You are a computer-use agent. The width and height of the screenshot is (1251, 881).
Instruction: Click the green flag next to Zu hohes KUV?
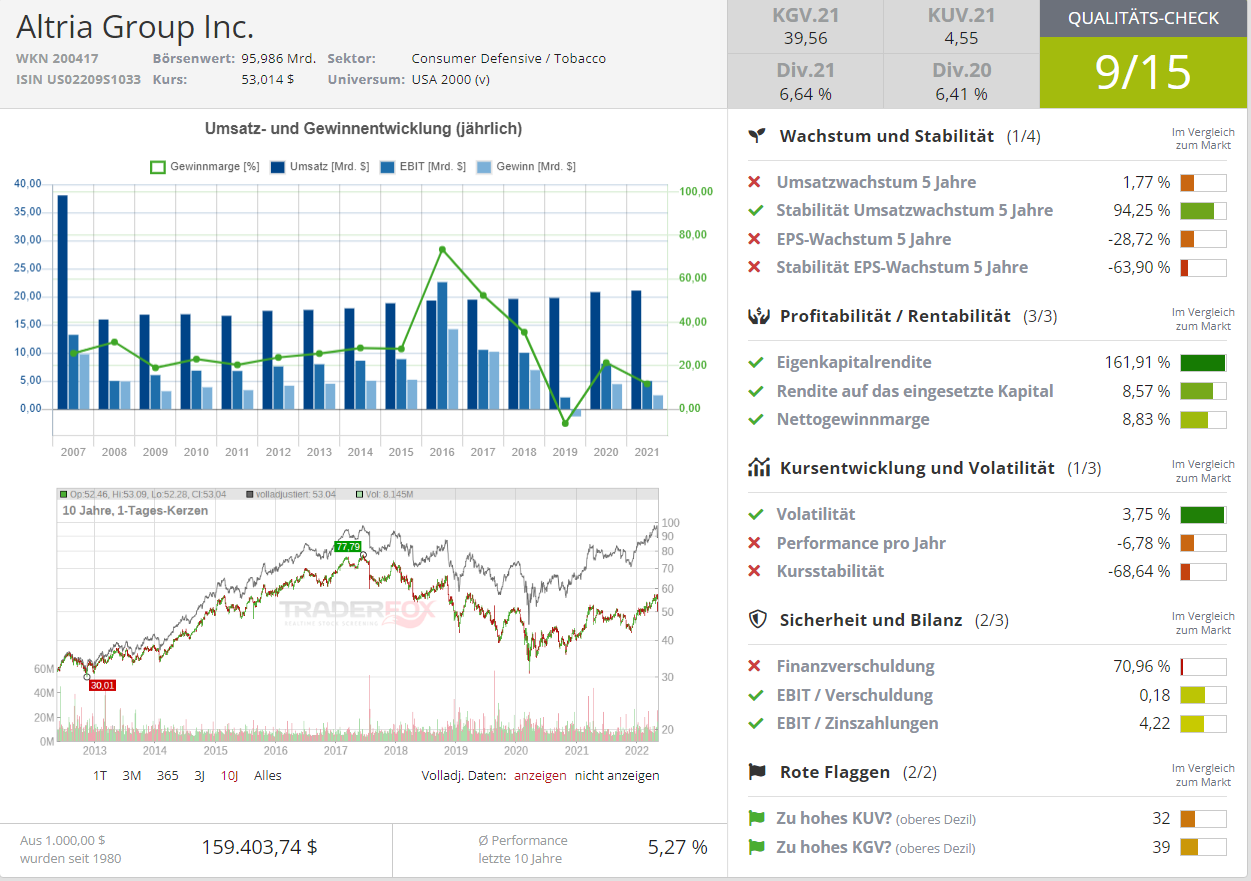756,818
